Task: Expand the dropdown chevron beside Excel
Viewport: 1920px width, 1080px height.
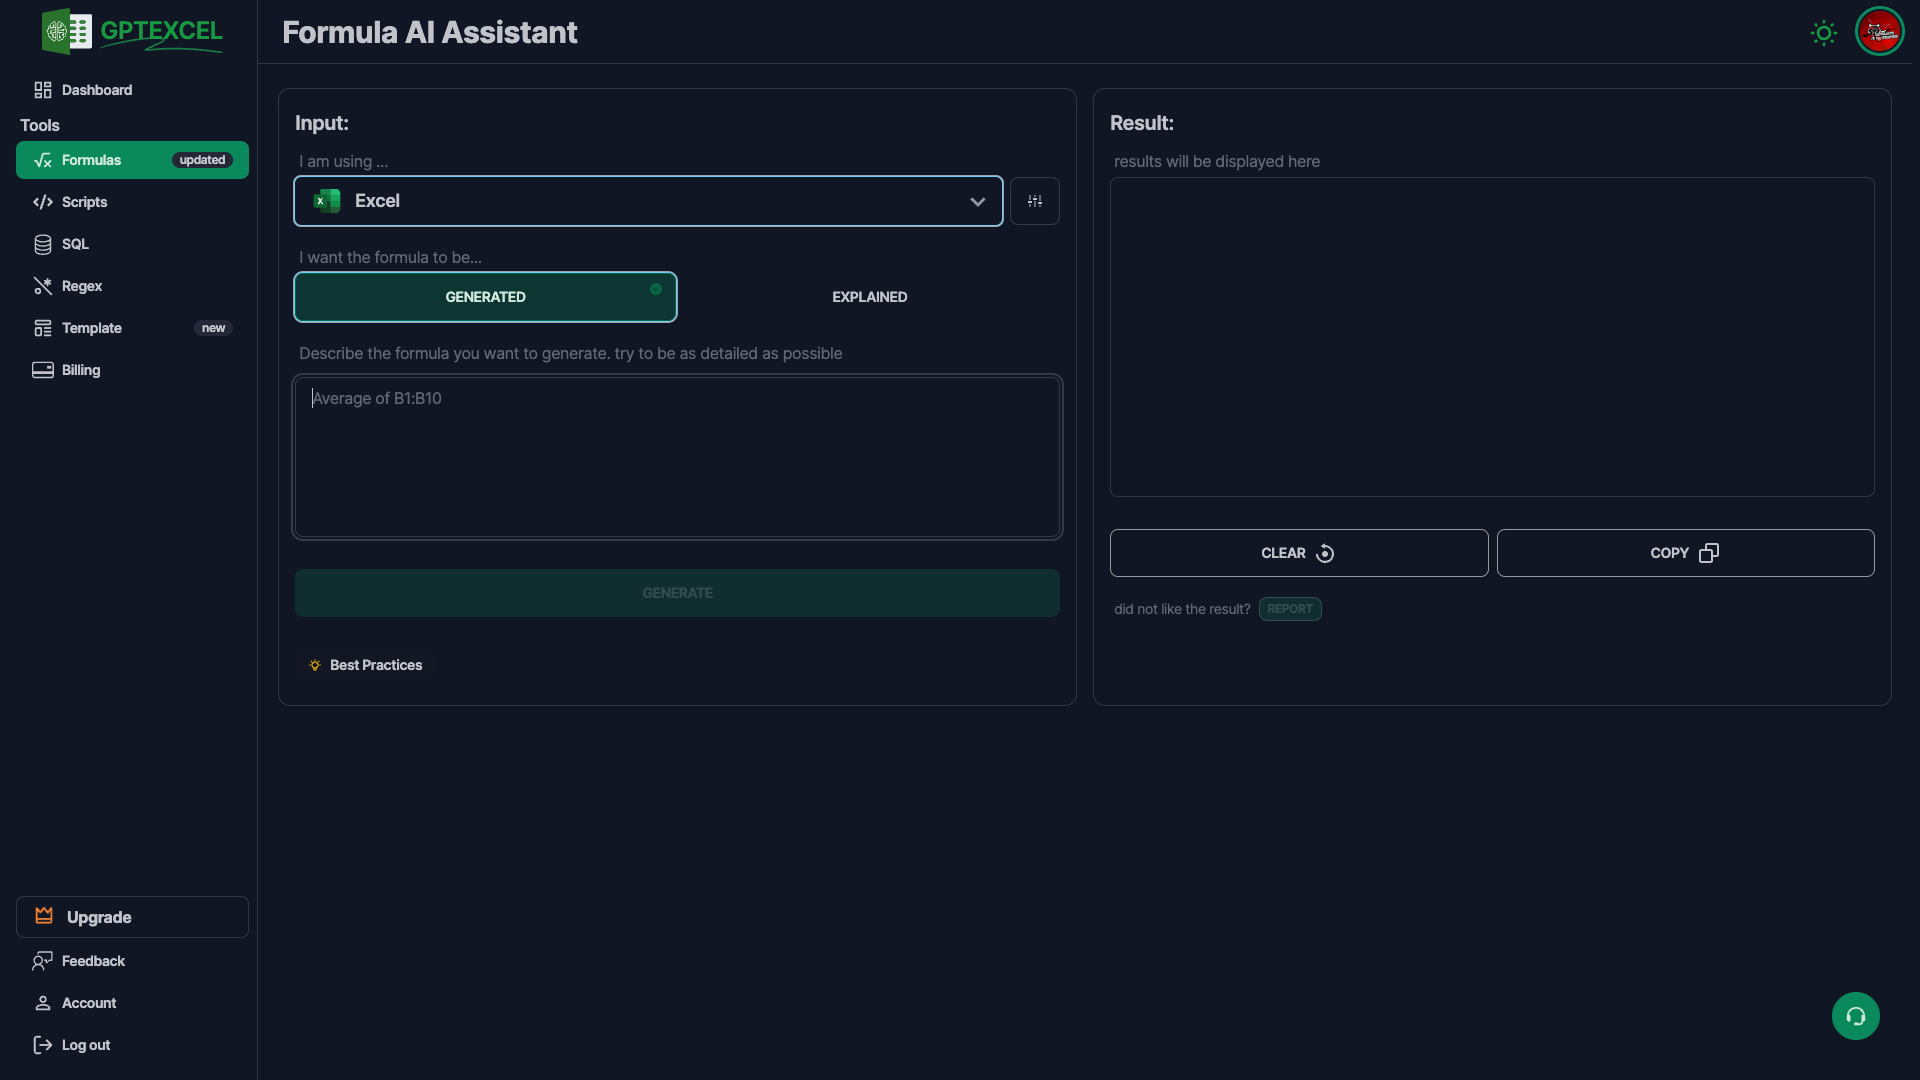Action: pyautogui.click(x=977, y=201)
